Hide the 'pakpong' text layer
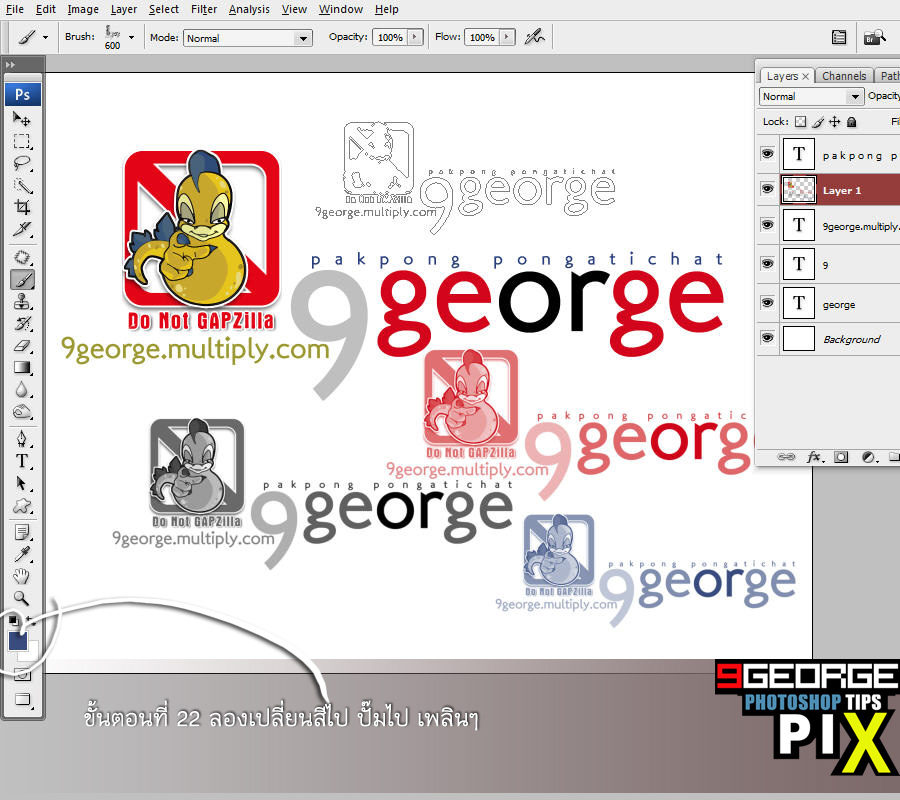The height and width of the screenshot is (800, 900). pyautogui.click(x=767, y=154)
